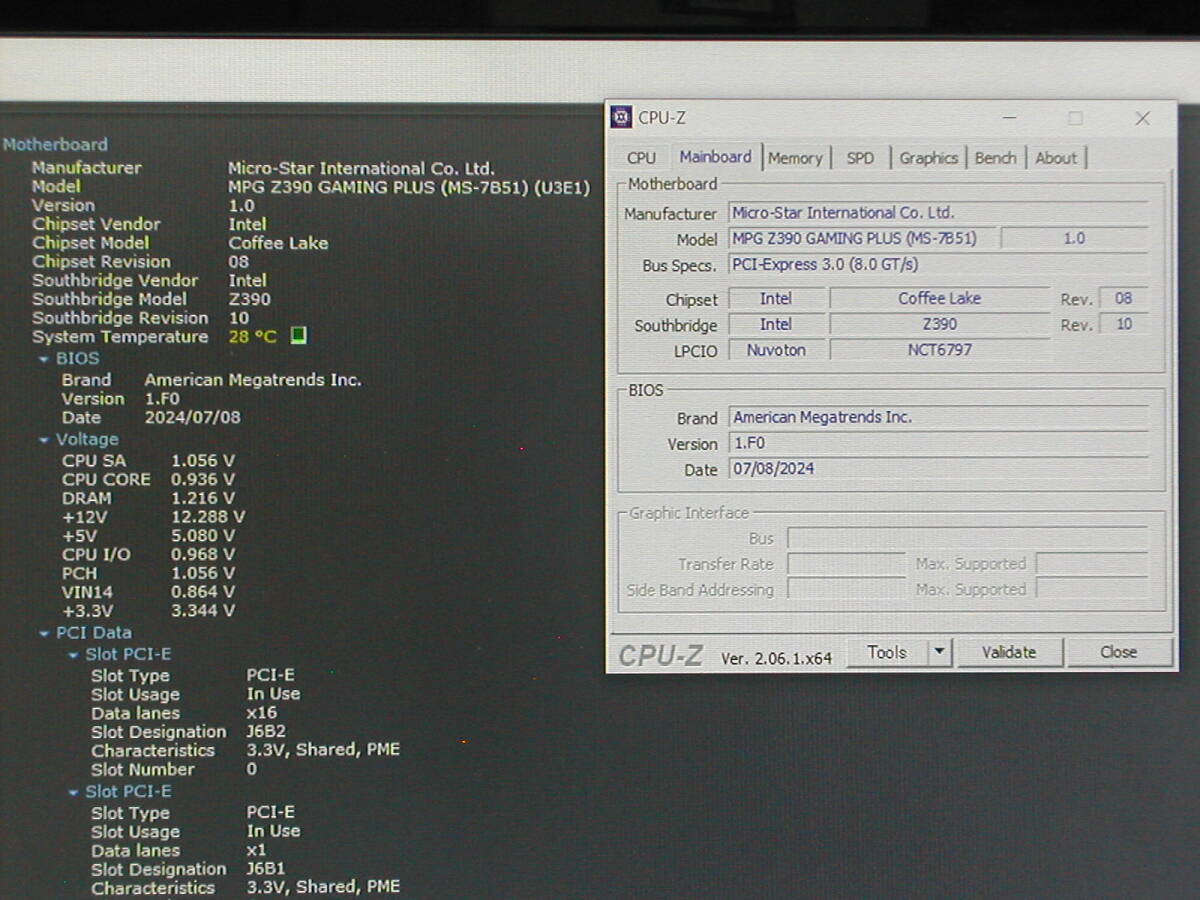The width and height of the screenshot is (1200, 900).
Task: Click the Chipset Rev. 08 field
Action: point(1123,298)
